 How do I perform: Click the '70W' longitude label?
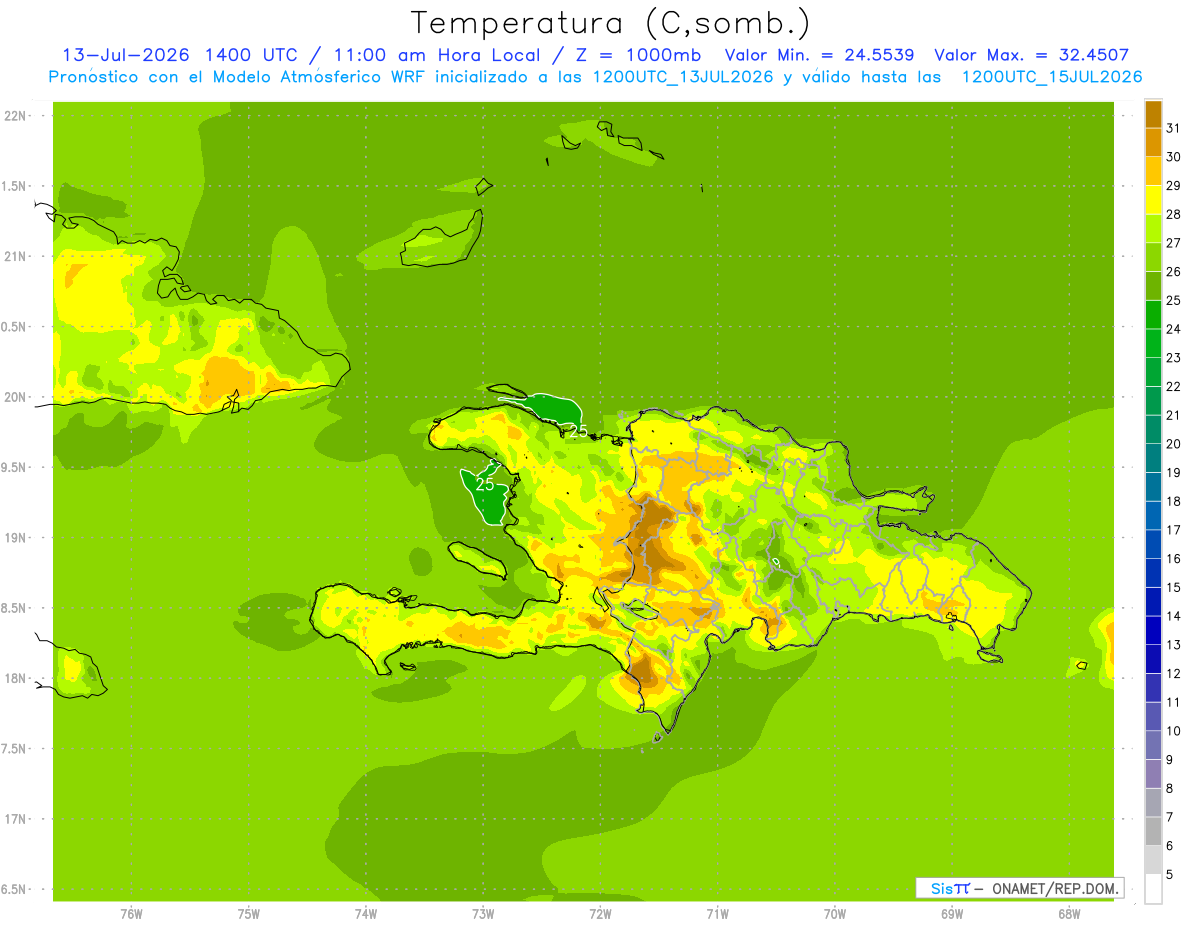(835, 914)
